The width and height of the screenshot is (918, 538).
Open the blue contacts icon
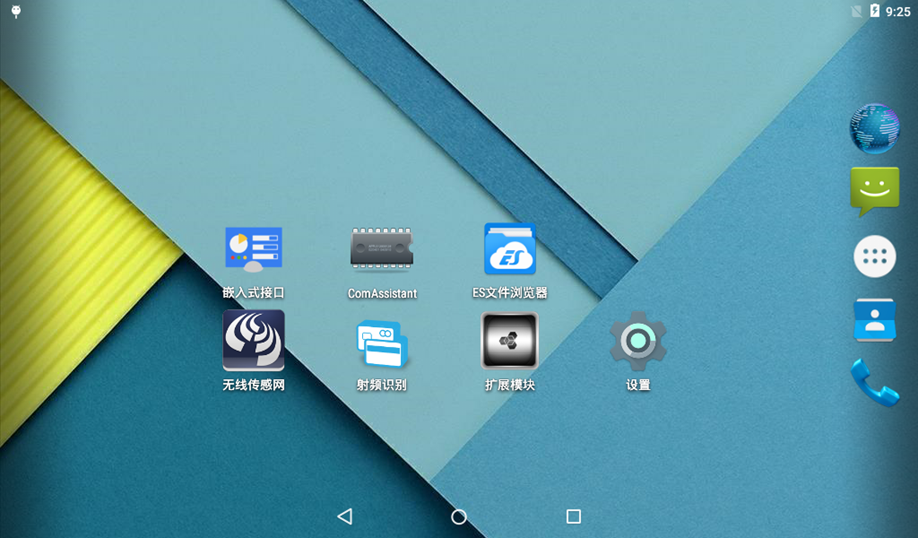(875, 320)
